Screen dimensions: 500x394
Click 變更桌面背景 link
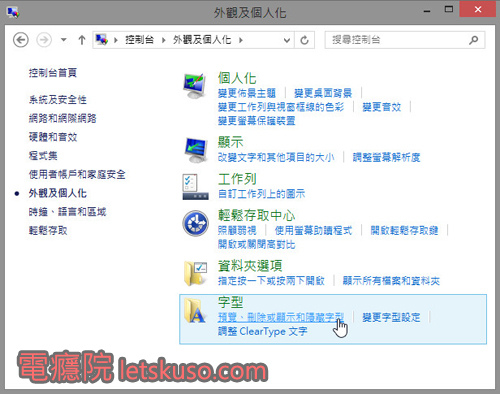tap(323, 93)
